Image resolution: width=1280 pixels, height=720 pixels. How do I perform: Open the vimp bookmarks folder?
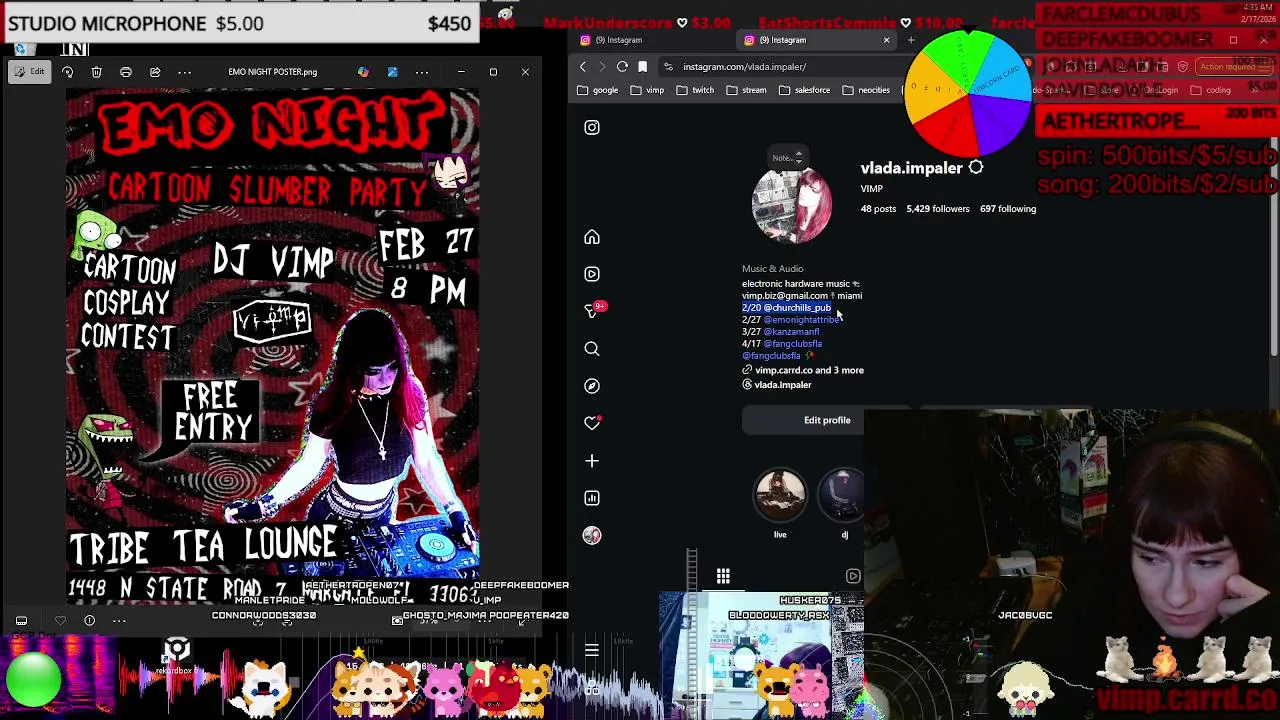click(648, 90)
